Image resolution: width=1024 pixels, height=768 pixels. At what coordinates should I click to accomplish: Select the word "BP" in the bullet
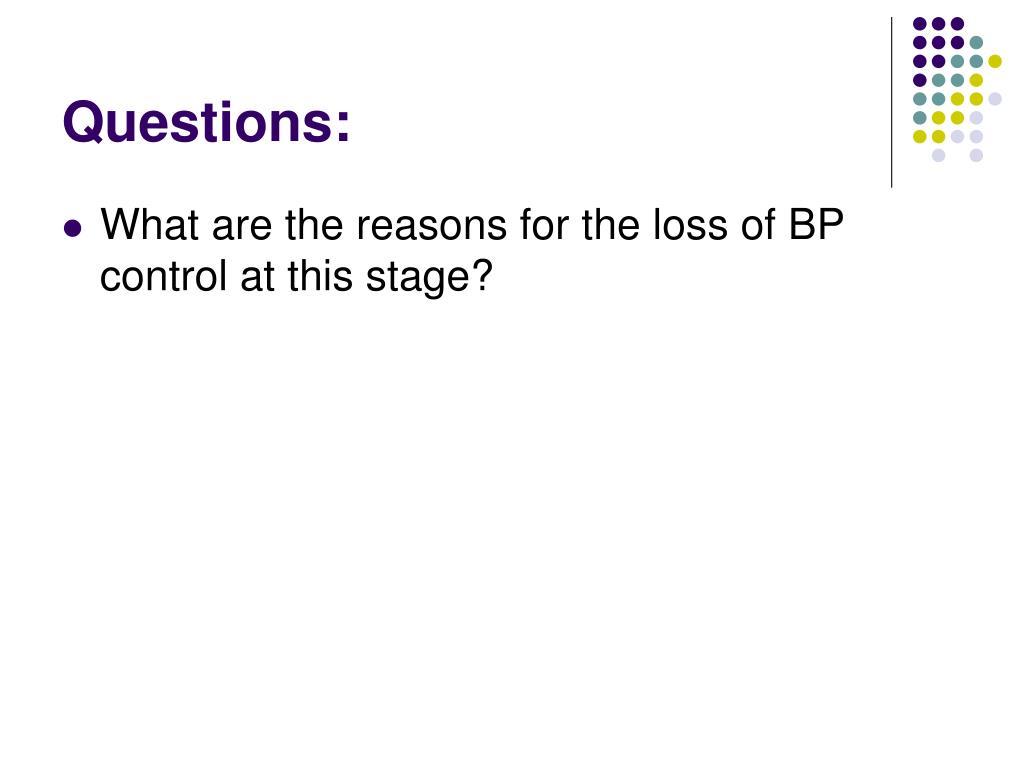816,224
